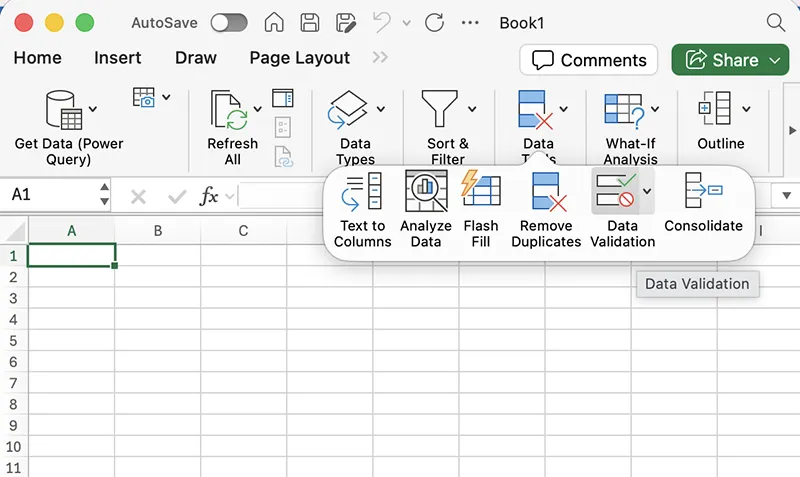Click the Select All corner triangle
The image size is (800, 477).
click(16, 231)
